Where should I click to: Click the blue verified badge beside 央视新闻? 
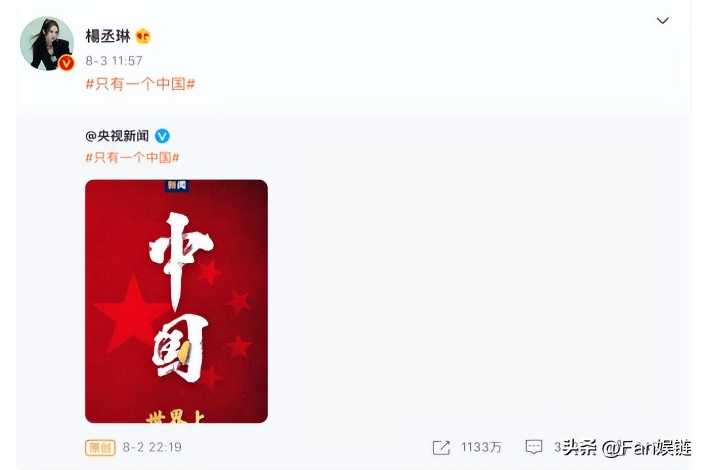click(x=162, y=136)
